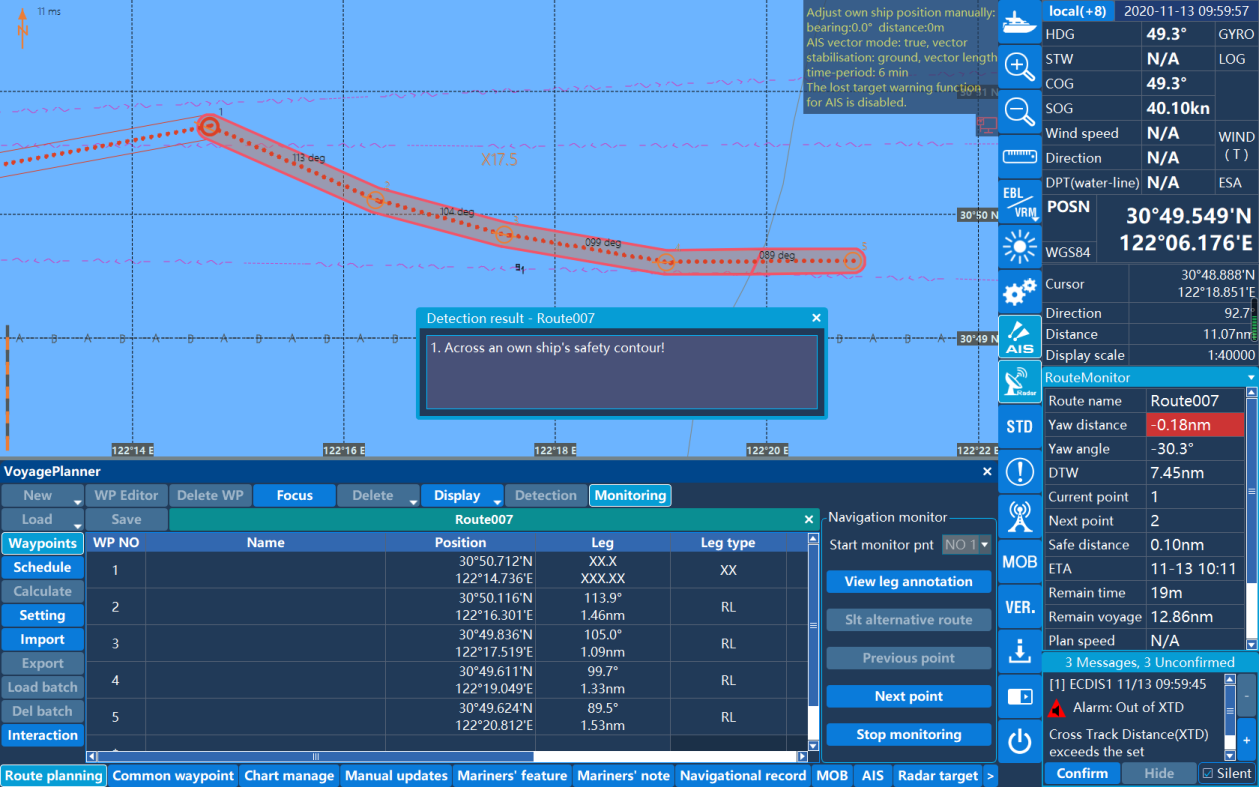Open the brightness sun icon
The image size is (1259, 787).
(1019, 246)
